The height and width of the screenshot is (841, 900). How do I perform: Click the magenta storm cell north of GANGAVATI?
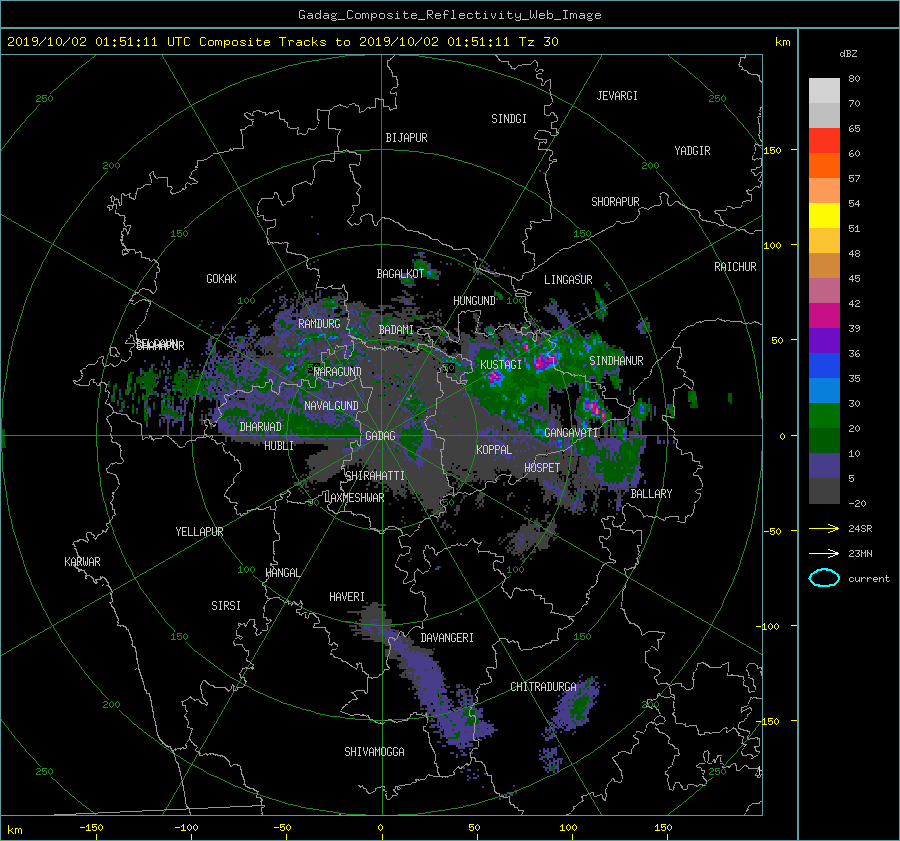click(595, 409)
